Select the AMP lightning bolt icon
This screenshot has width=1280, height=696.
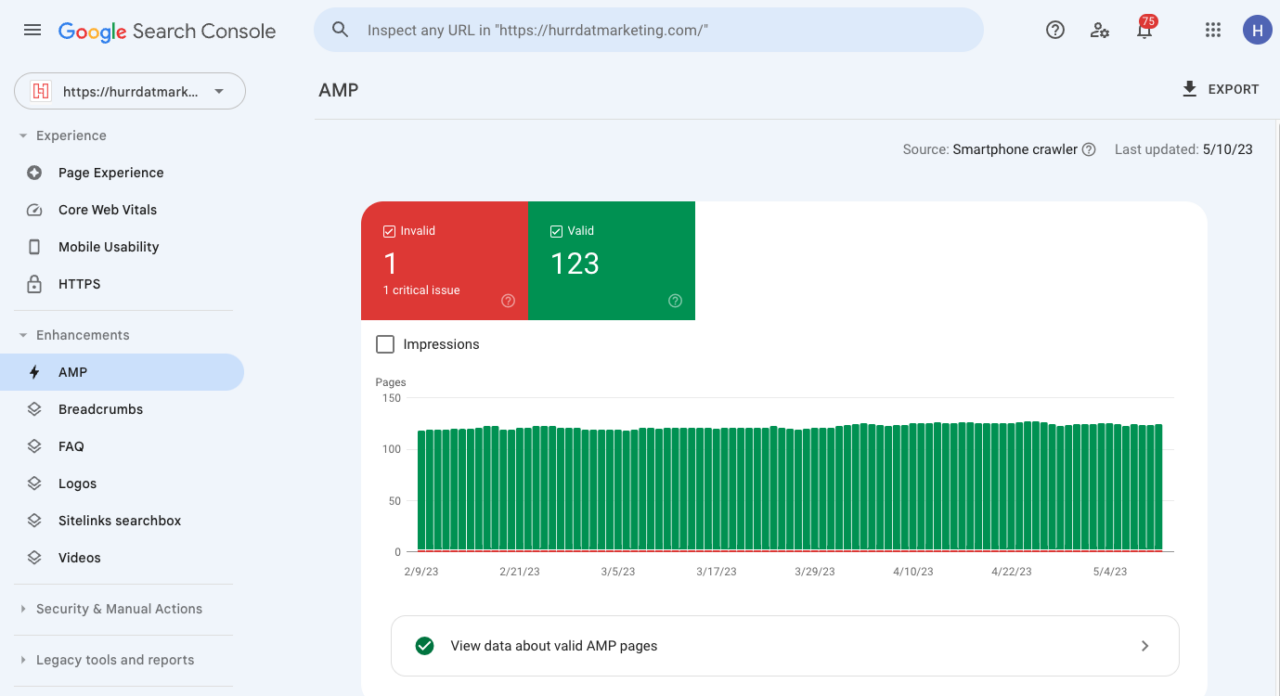point(33,371)
